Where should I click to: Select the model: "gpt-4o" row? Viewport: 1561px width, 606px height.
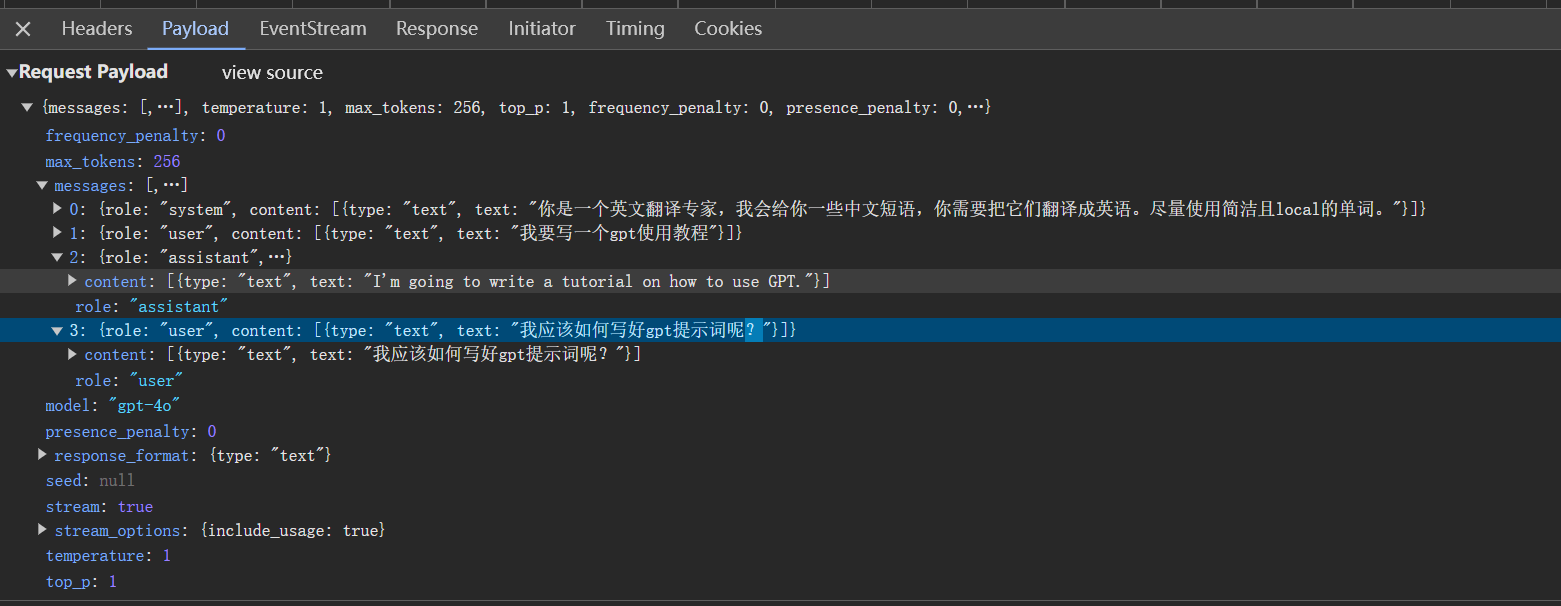point(113,405)
